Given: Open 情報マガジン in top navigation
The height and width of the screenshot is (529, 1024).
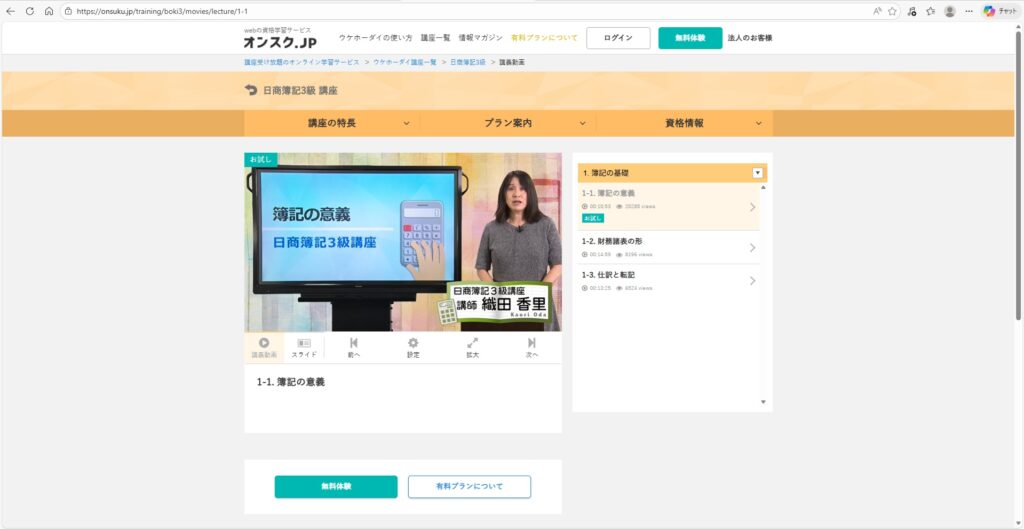Looking at the screenshot, I should [x=480, y=38].
